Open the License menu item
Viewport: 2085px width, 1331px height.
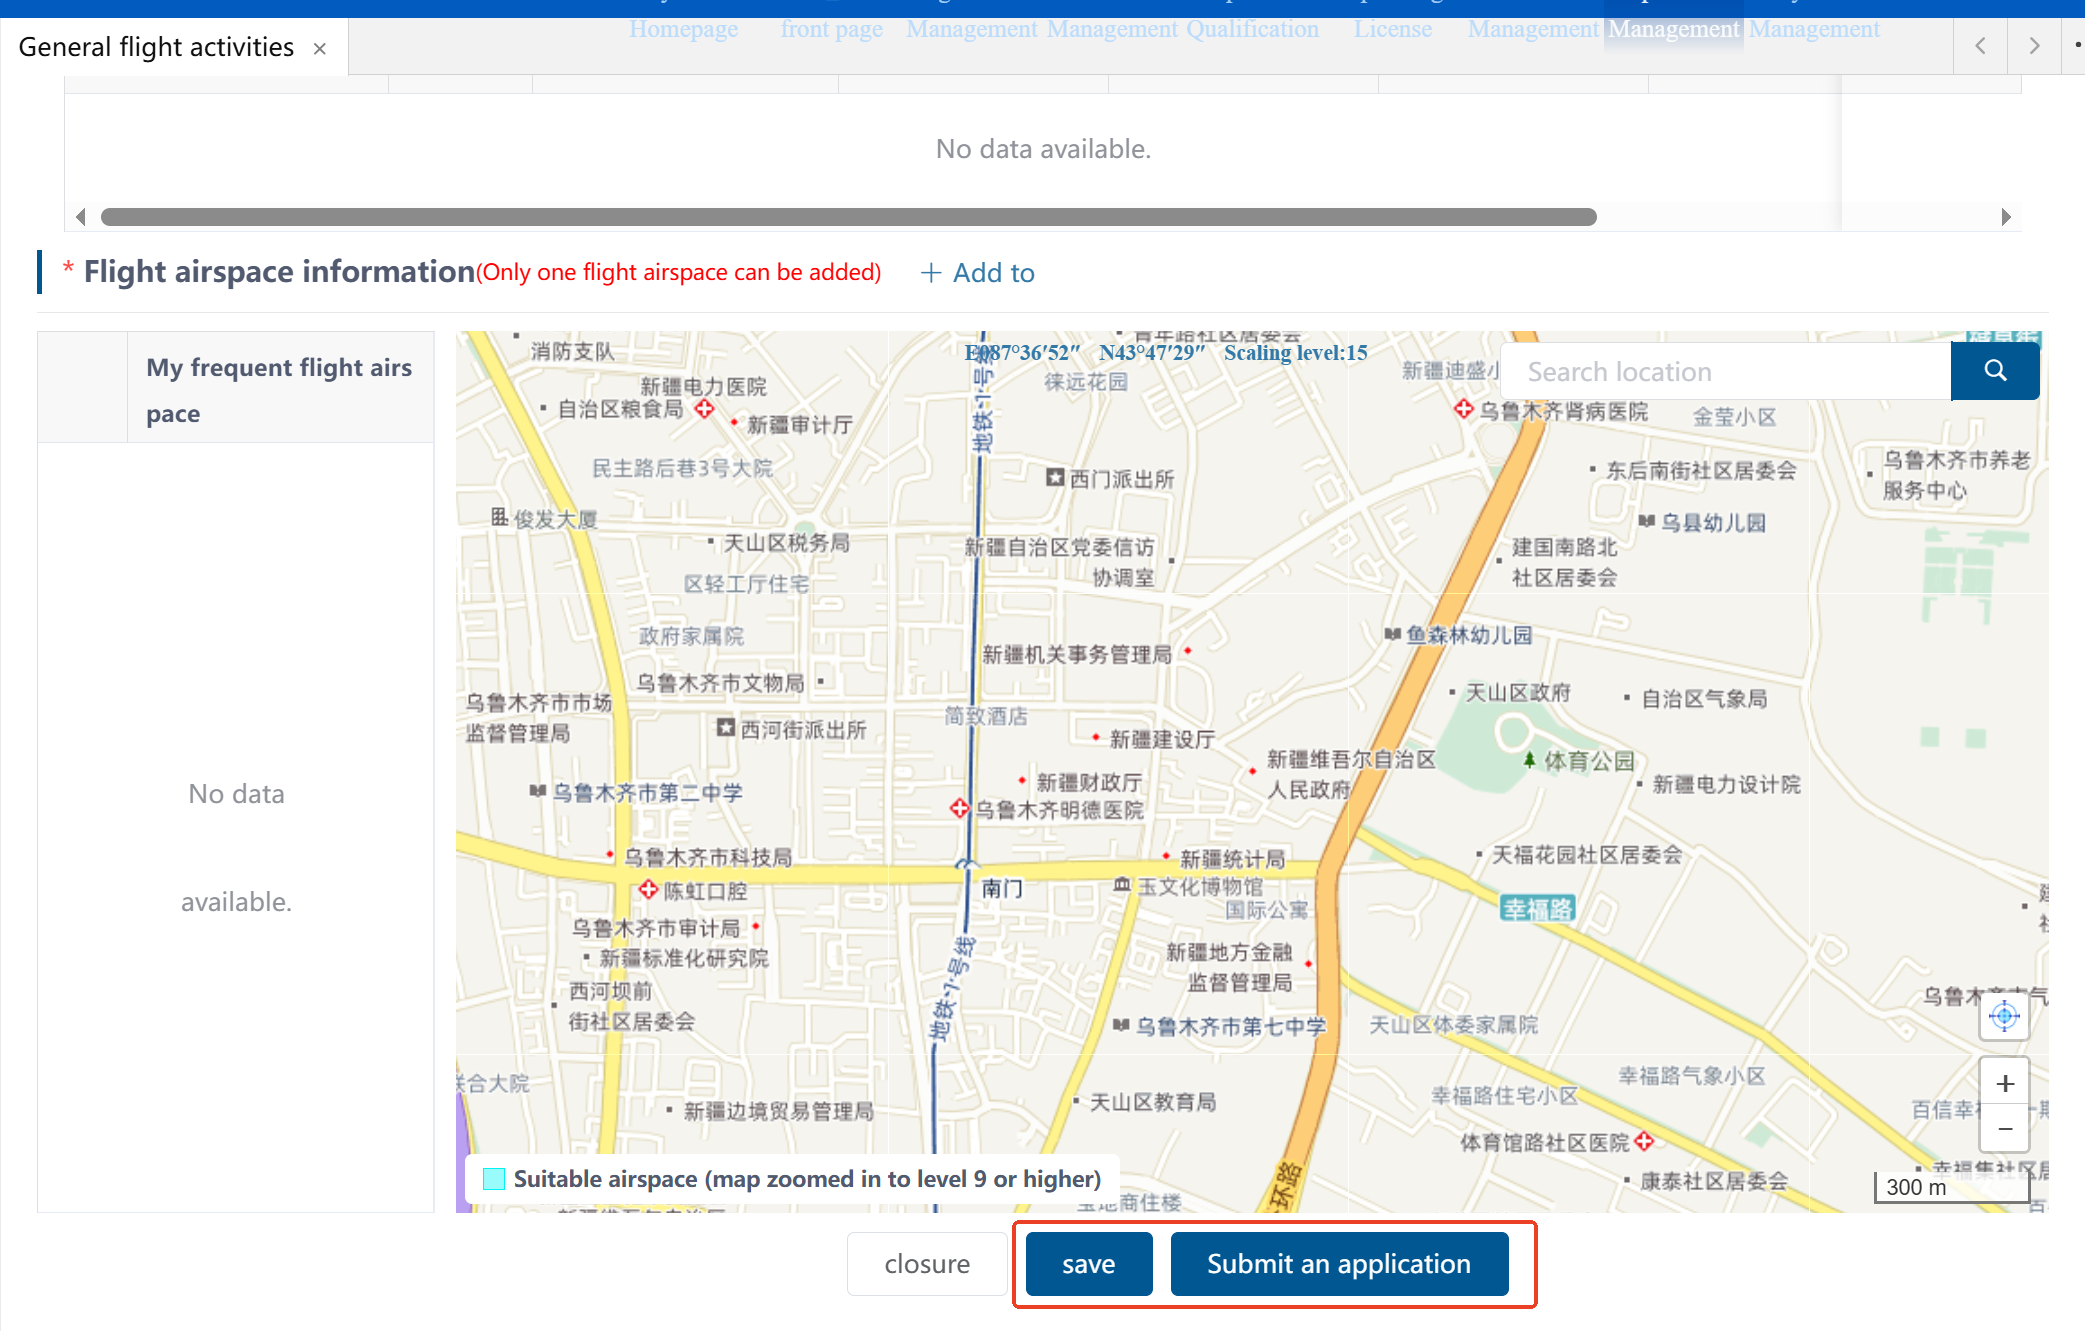pos(1393,29)
